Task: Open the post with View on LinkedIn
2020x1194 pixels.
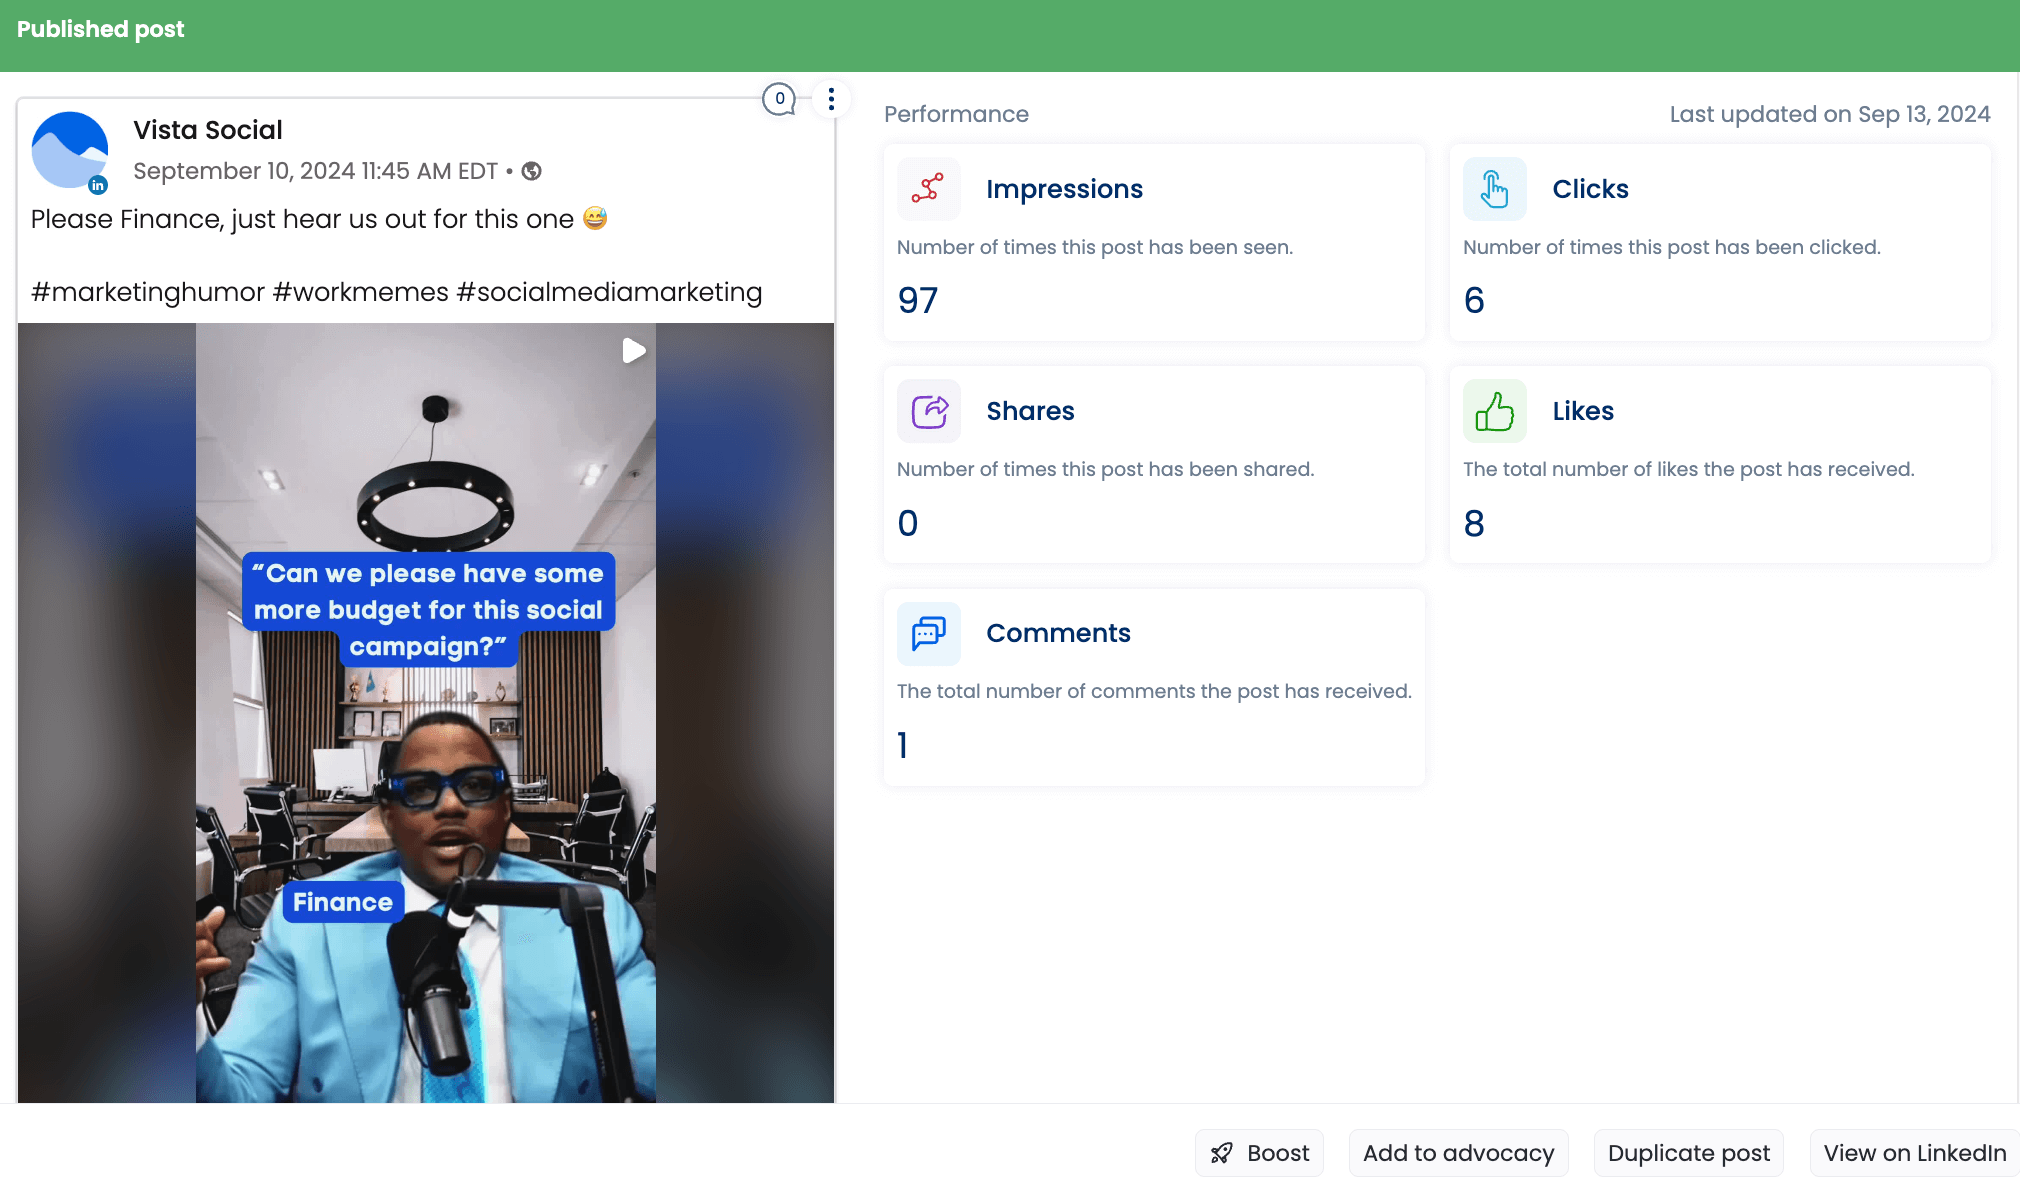Action: coord(1913,1152)
